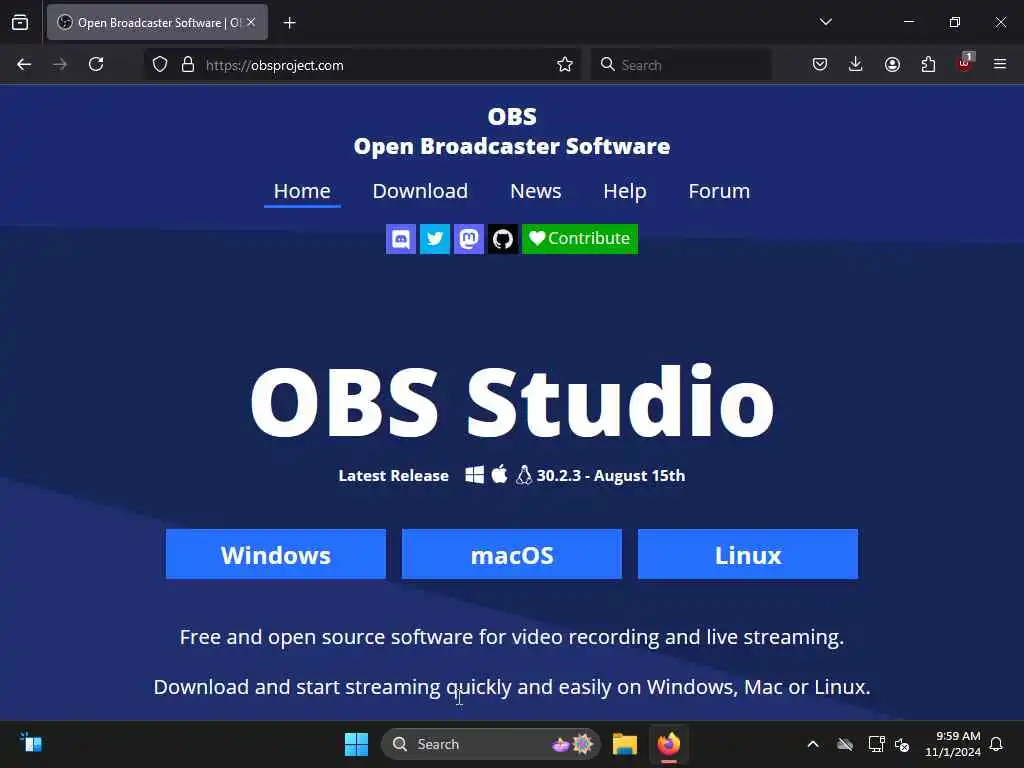Open the network status tray icon
This screenshot has height=768, width=1024.
pyautogui.click(x=876, y=744)
